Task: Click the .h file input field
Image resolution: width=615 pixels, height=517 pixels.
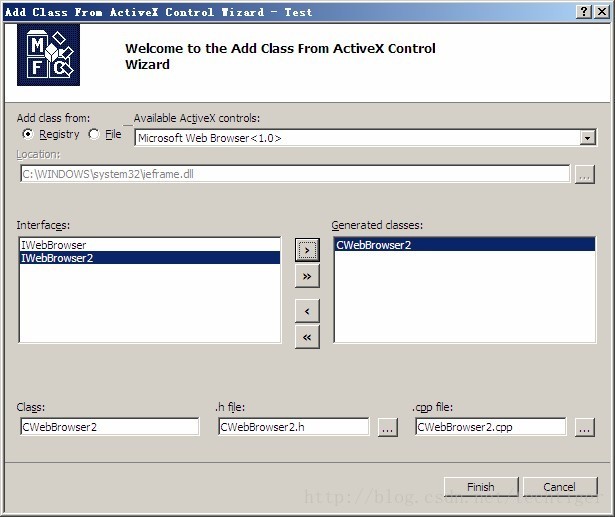Action: point(293,427)
